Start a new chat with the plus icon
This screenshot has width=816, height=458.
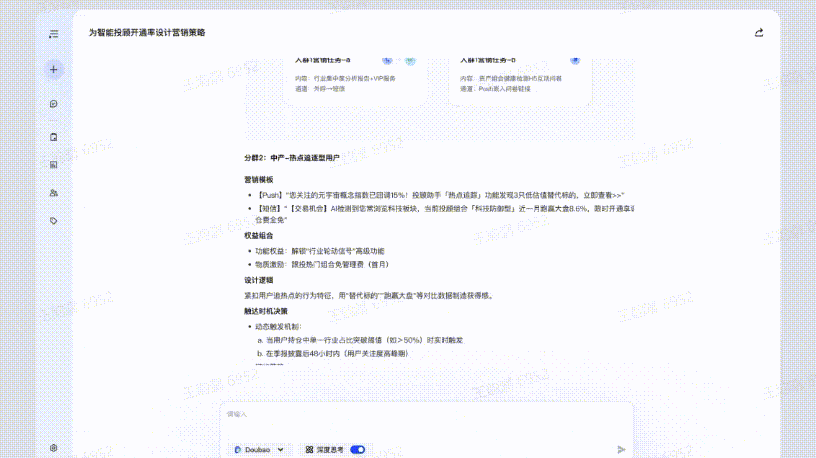pos(54,70)
